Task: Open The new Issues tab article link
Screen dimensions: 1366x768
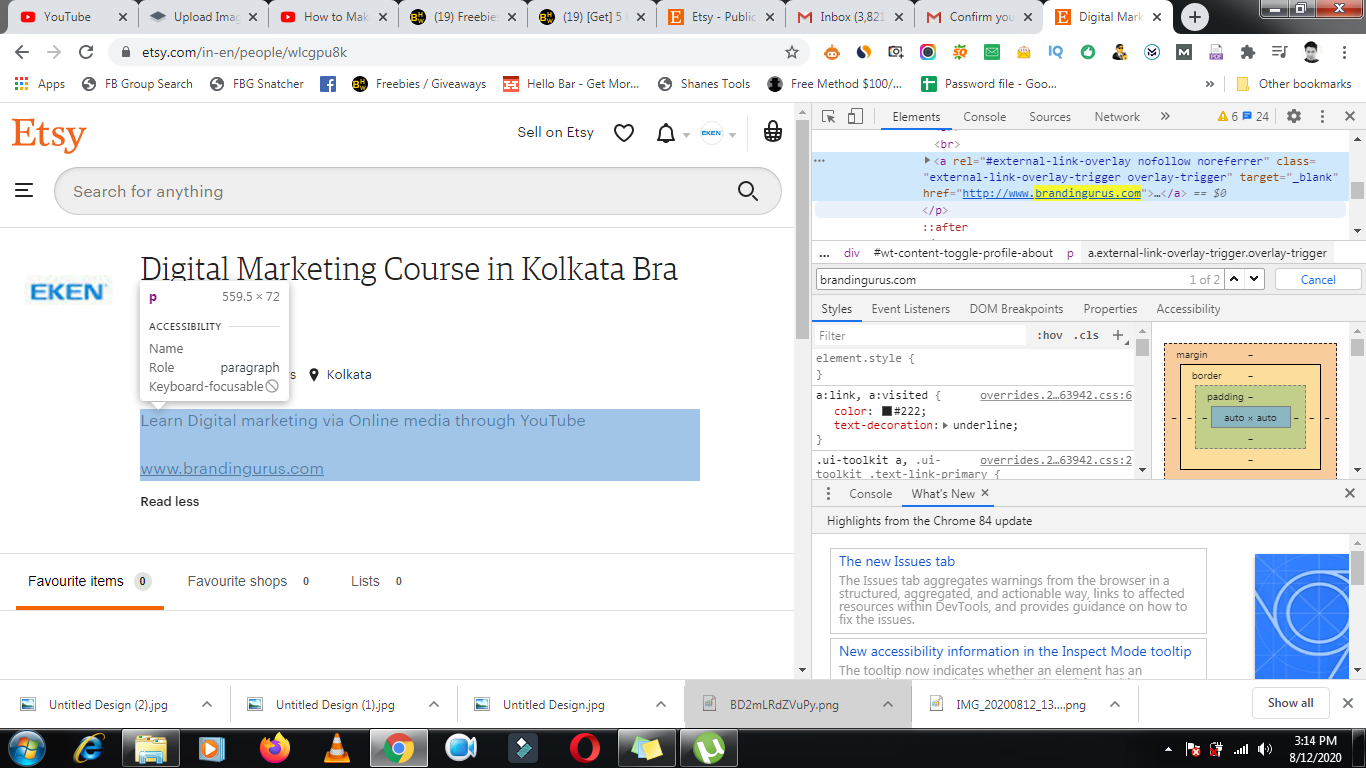Action: point(897,562)
